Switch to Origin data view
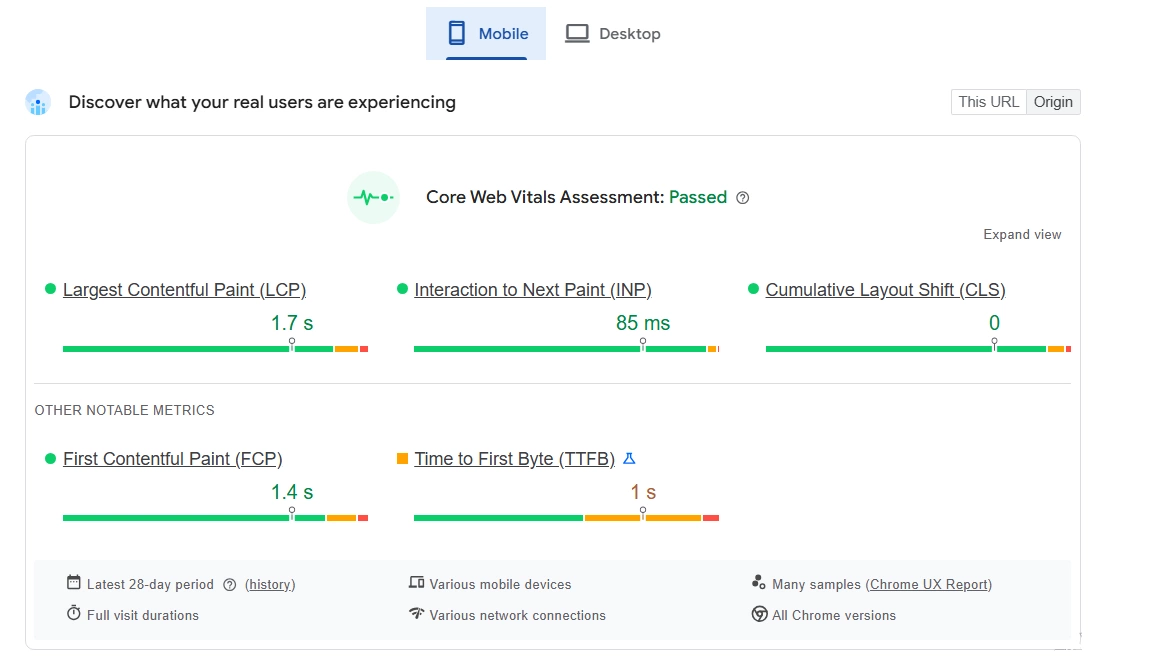 pyautogui.click(x=1053, y=102)
